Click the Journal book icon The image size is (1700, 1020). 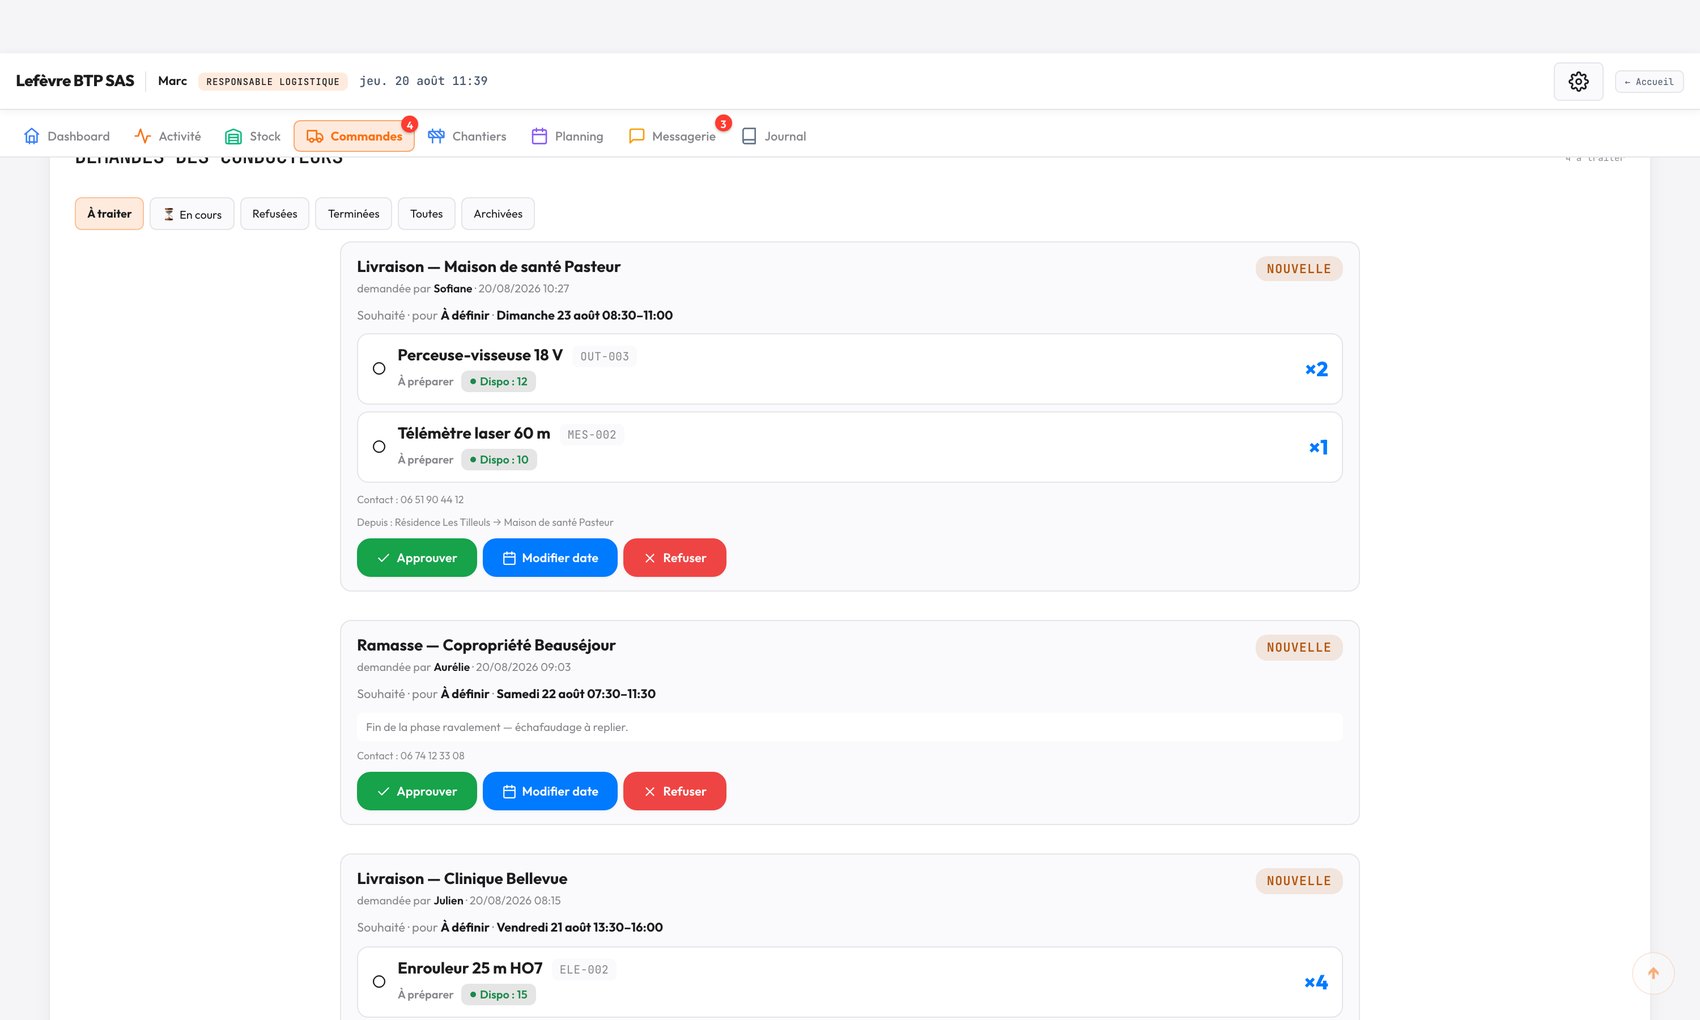(749, 136)
